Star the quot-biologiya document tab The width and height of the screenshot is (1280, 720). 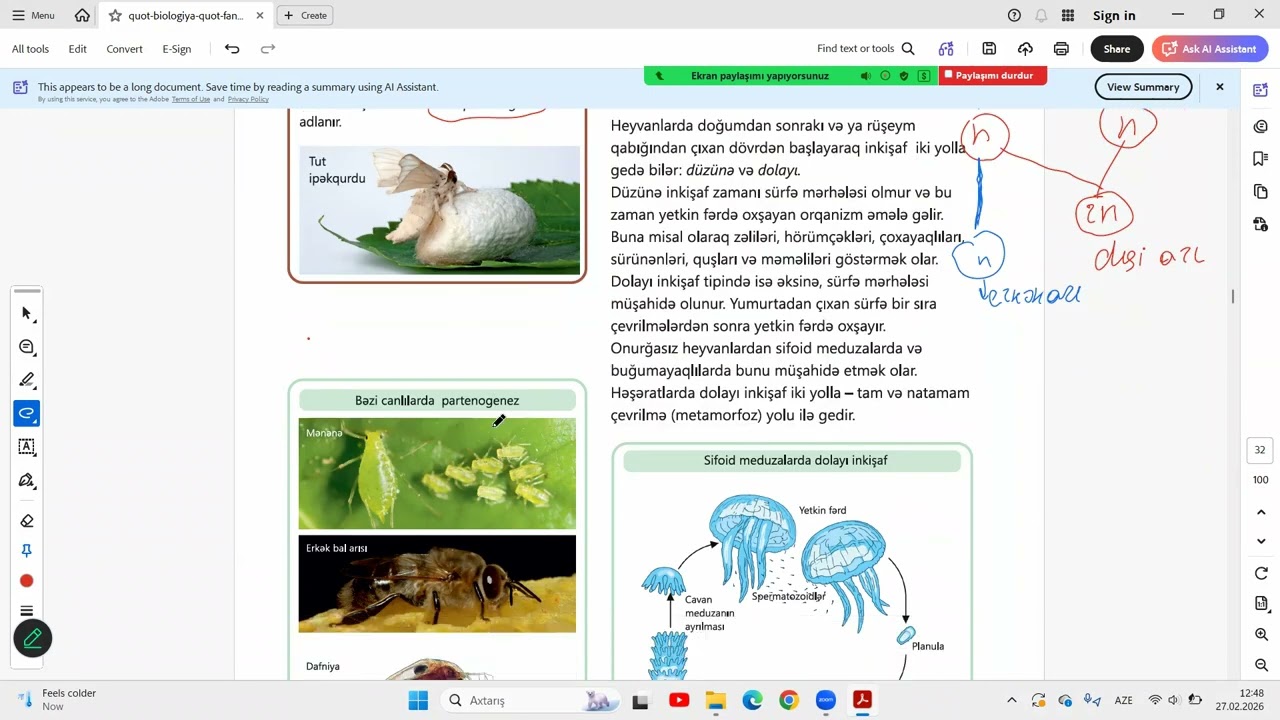pyautogui.click(x=116, y=16)
